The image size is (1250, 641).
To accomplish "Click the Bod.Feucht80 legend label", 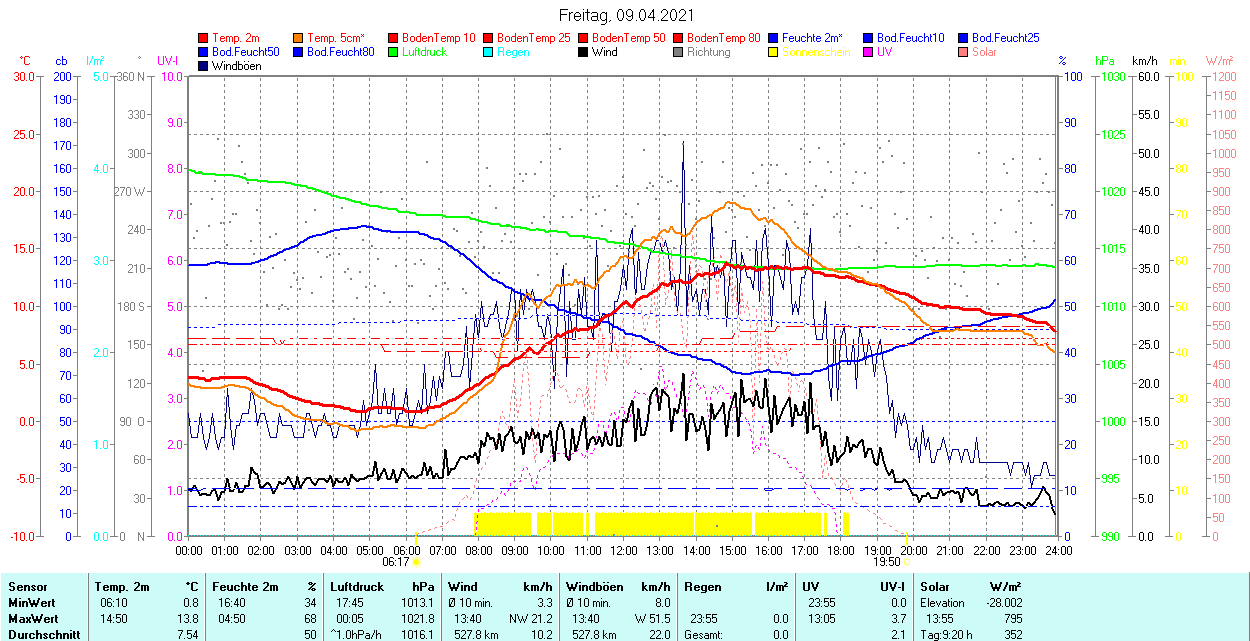I will (x=340, y=52).
